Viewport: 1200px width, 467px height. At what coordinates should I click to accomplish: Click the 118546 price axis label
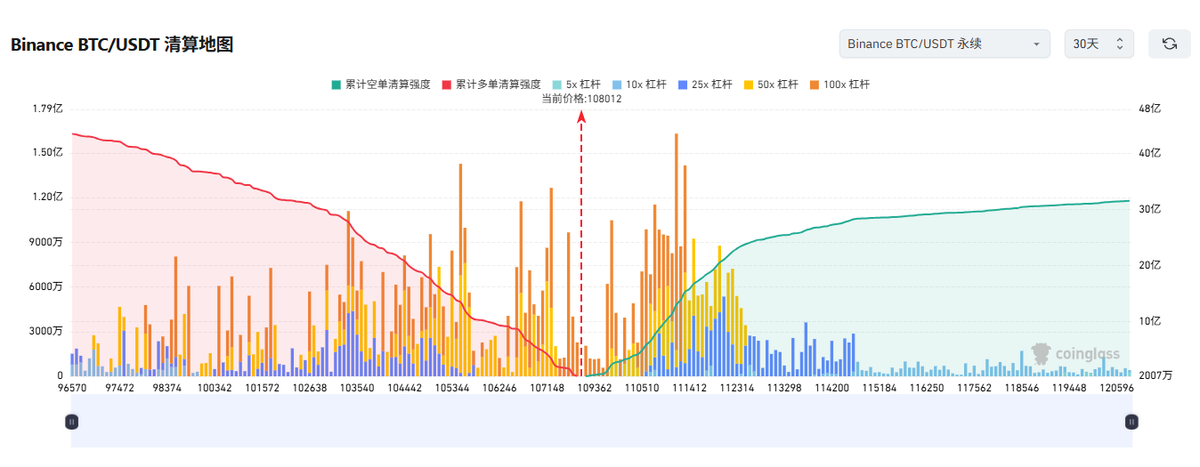[1022, 388]
